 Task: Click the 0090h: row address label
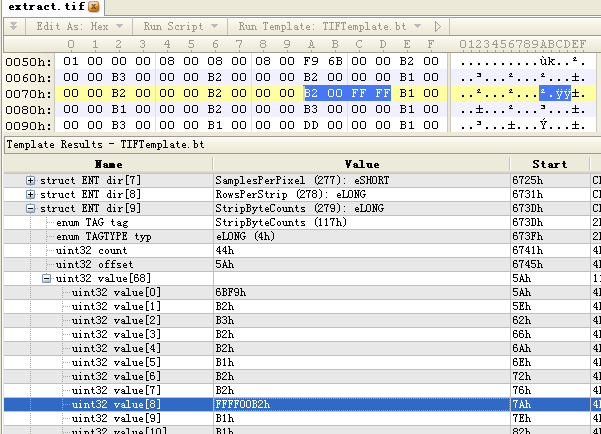(28, 126)
